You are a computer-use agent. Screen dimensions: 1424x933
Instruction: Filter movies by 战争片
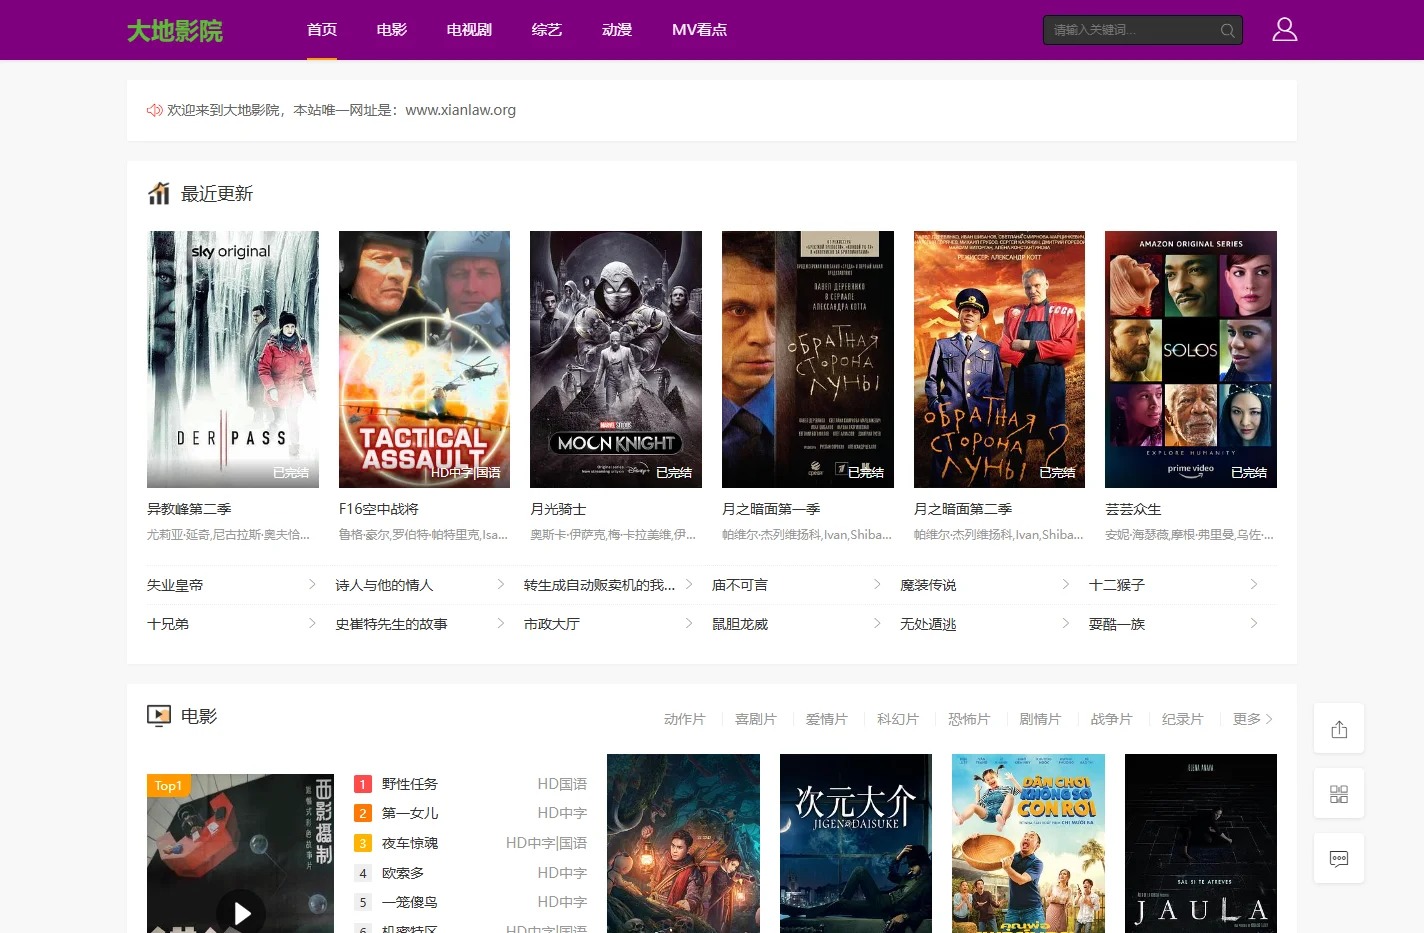1111,719
